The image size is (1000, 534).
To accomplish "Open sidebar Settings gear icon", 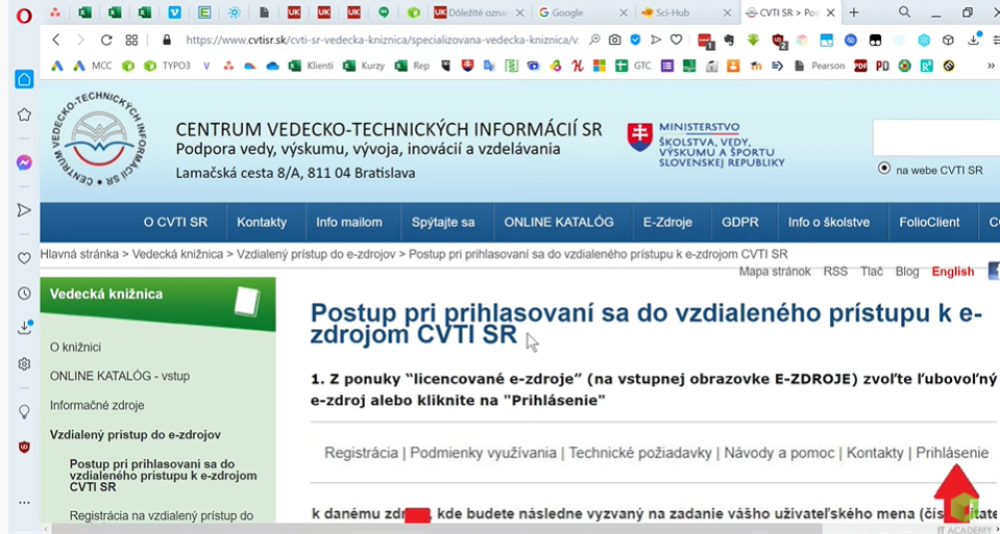I will tap(24, 364).
